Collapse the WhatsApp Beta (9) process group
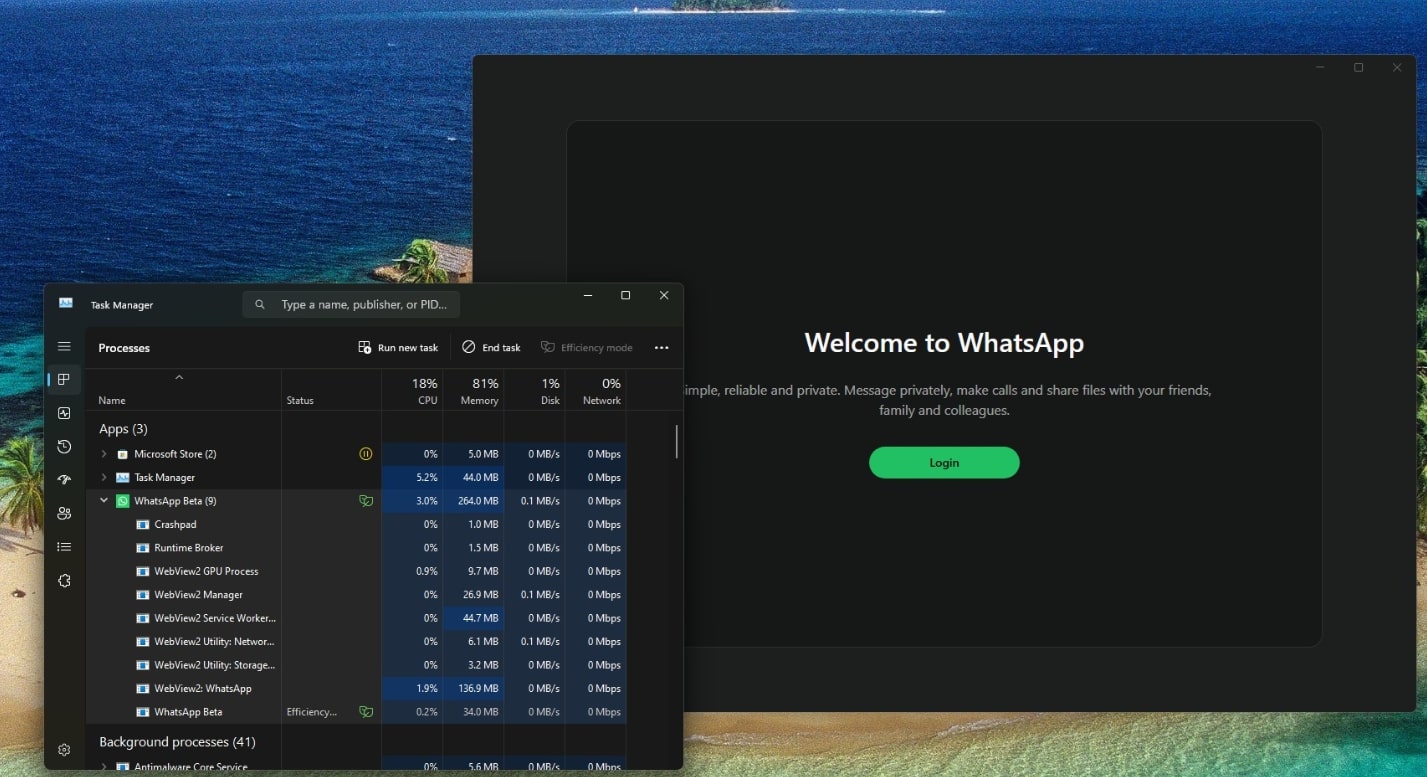This screenshot has width=1427, height=777. (103, 500)
